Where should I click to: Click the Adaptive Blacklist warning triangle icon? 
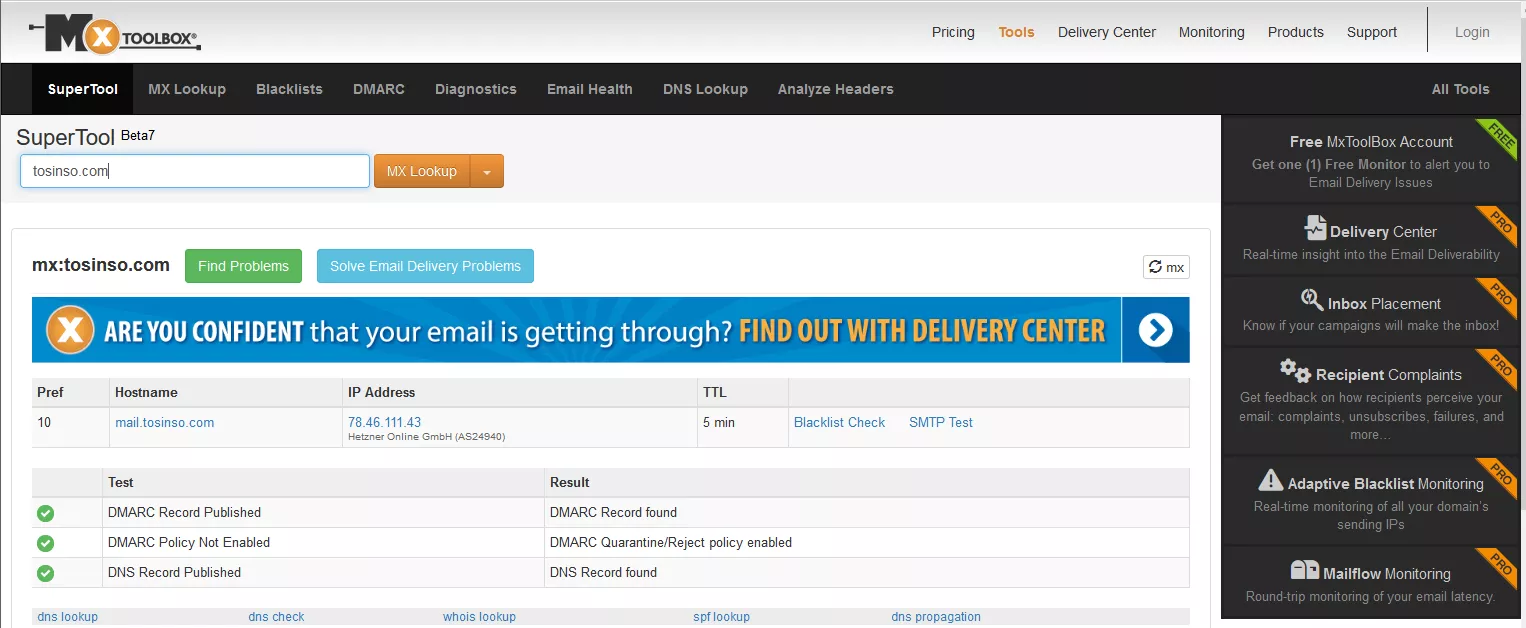tap(1270, 480)
